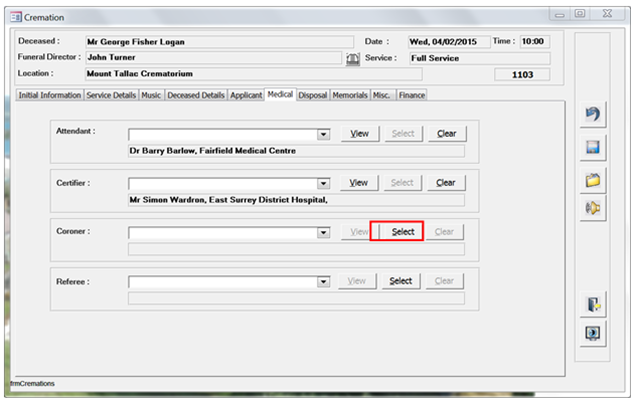Click the Mount Tallac Crematorium location field
This screenshot has height=398, width=631.
[254, 74]
